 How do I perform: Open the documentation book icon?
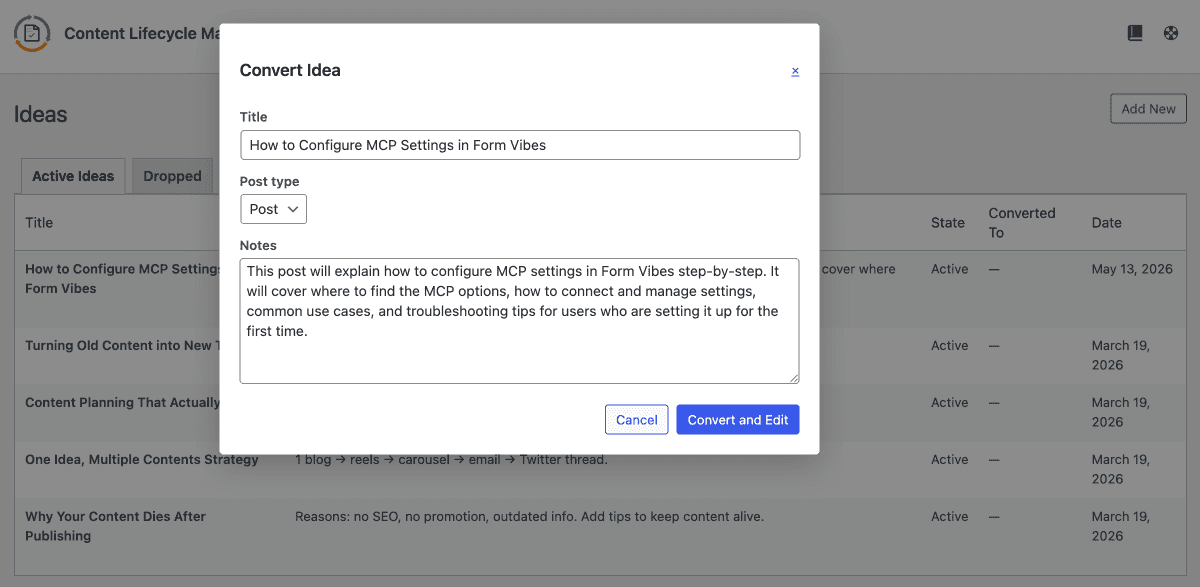[x=1135, y=33]
